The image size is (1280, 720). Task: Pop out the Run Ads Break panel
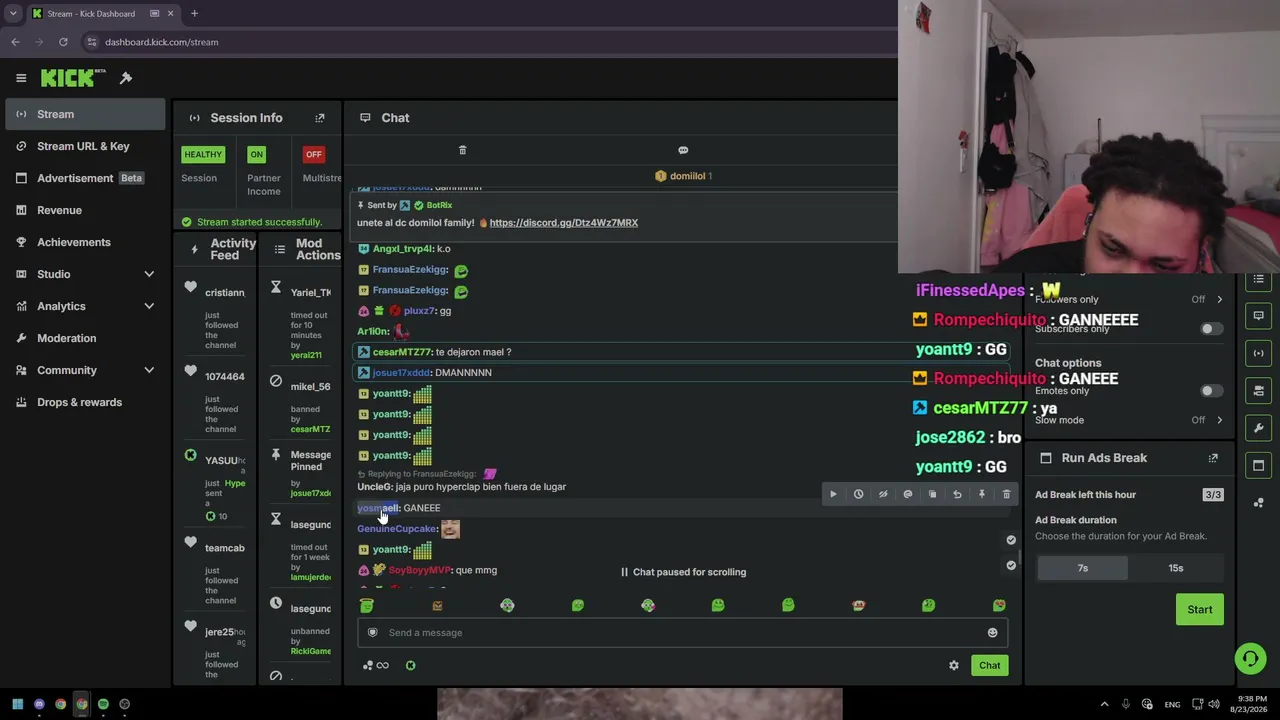point(1213,458)
